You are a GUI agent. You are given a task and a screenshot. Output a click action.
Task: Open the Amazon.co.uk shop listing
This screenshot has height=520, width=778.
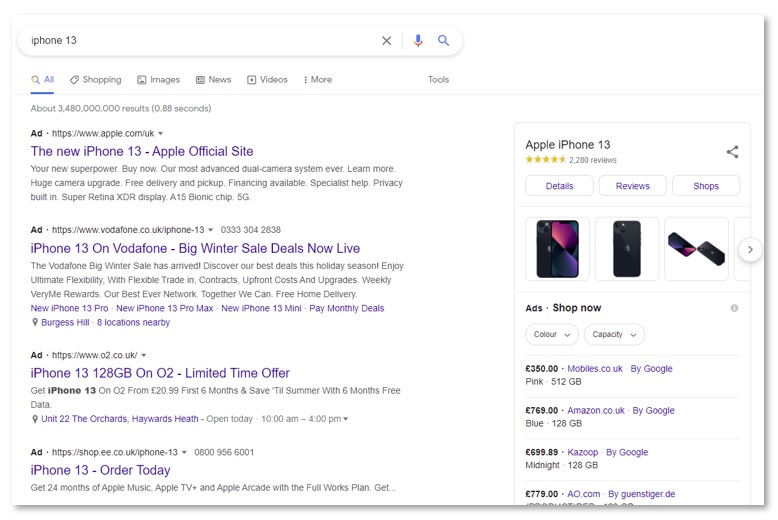coord(596,410)
